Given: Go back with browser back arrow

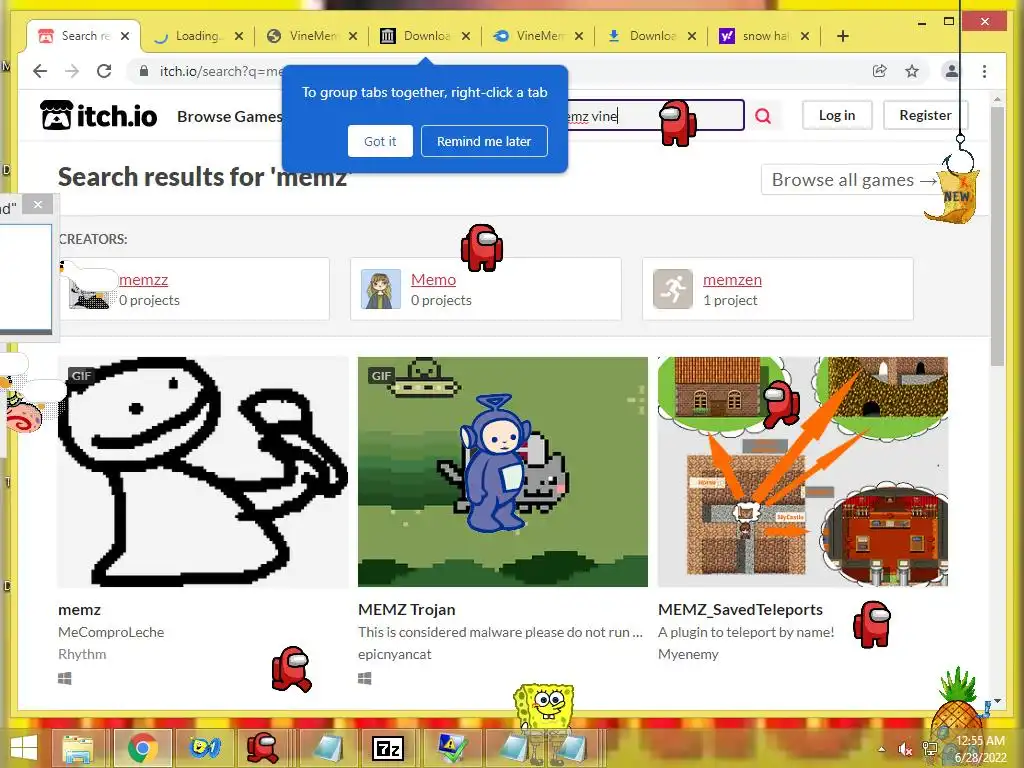Looking at the screenshot, I should tap(40, 71).
